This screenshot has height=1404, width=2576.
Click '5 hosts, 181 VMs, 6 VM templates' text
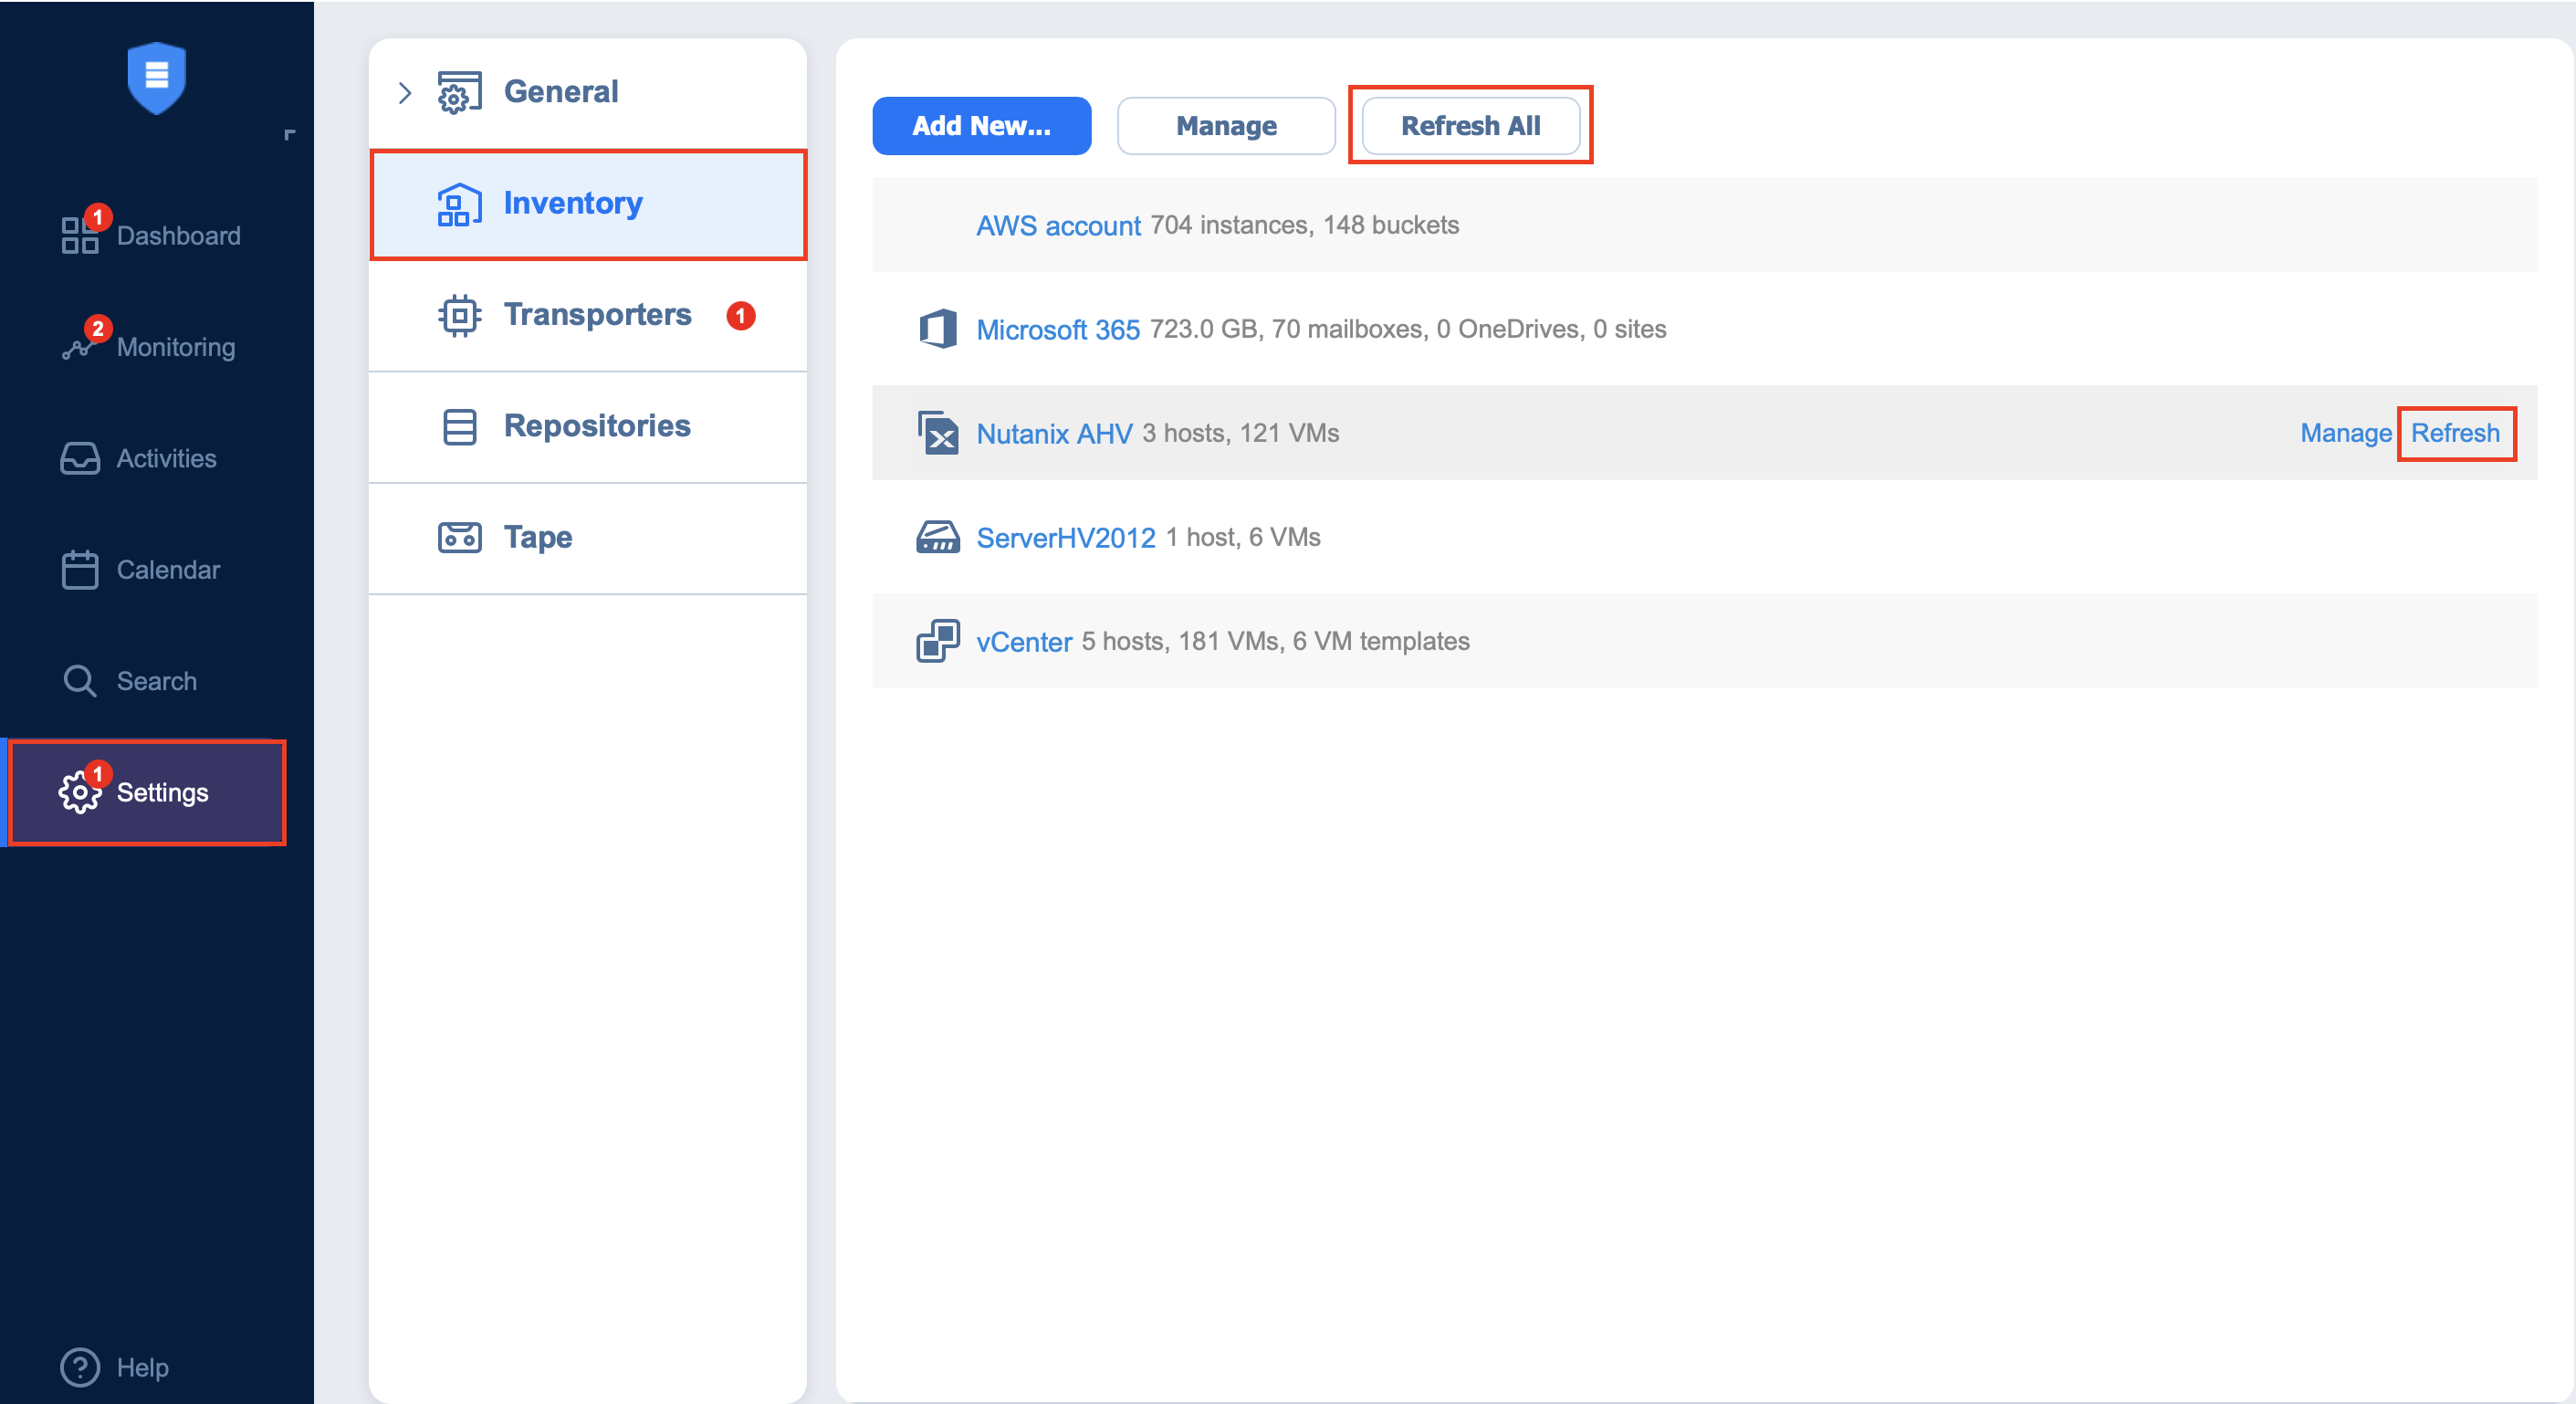1275,641
